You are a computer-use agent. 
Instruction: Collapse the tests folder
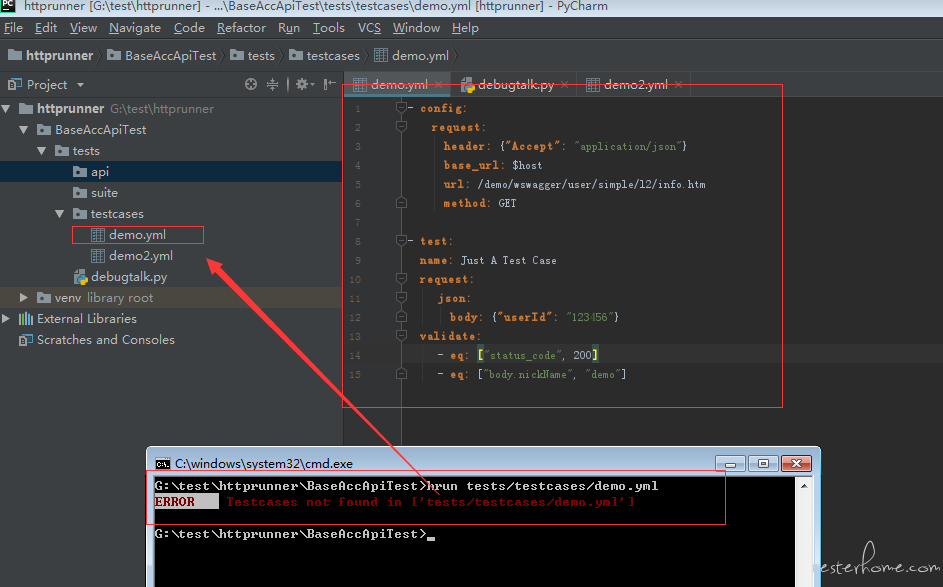[x=42, y=151]
